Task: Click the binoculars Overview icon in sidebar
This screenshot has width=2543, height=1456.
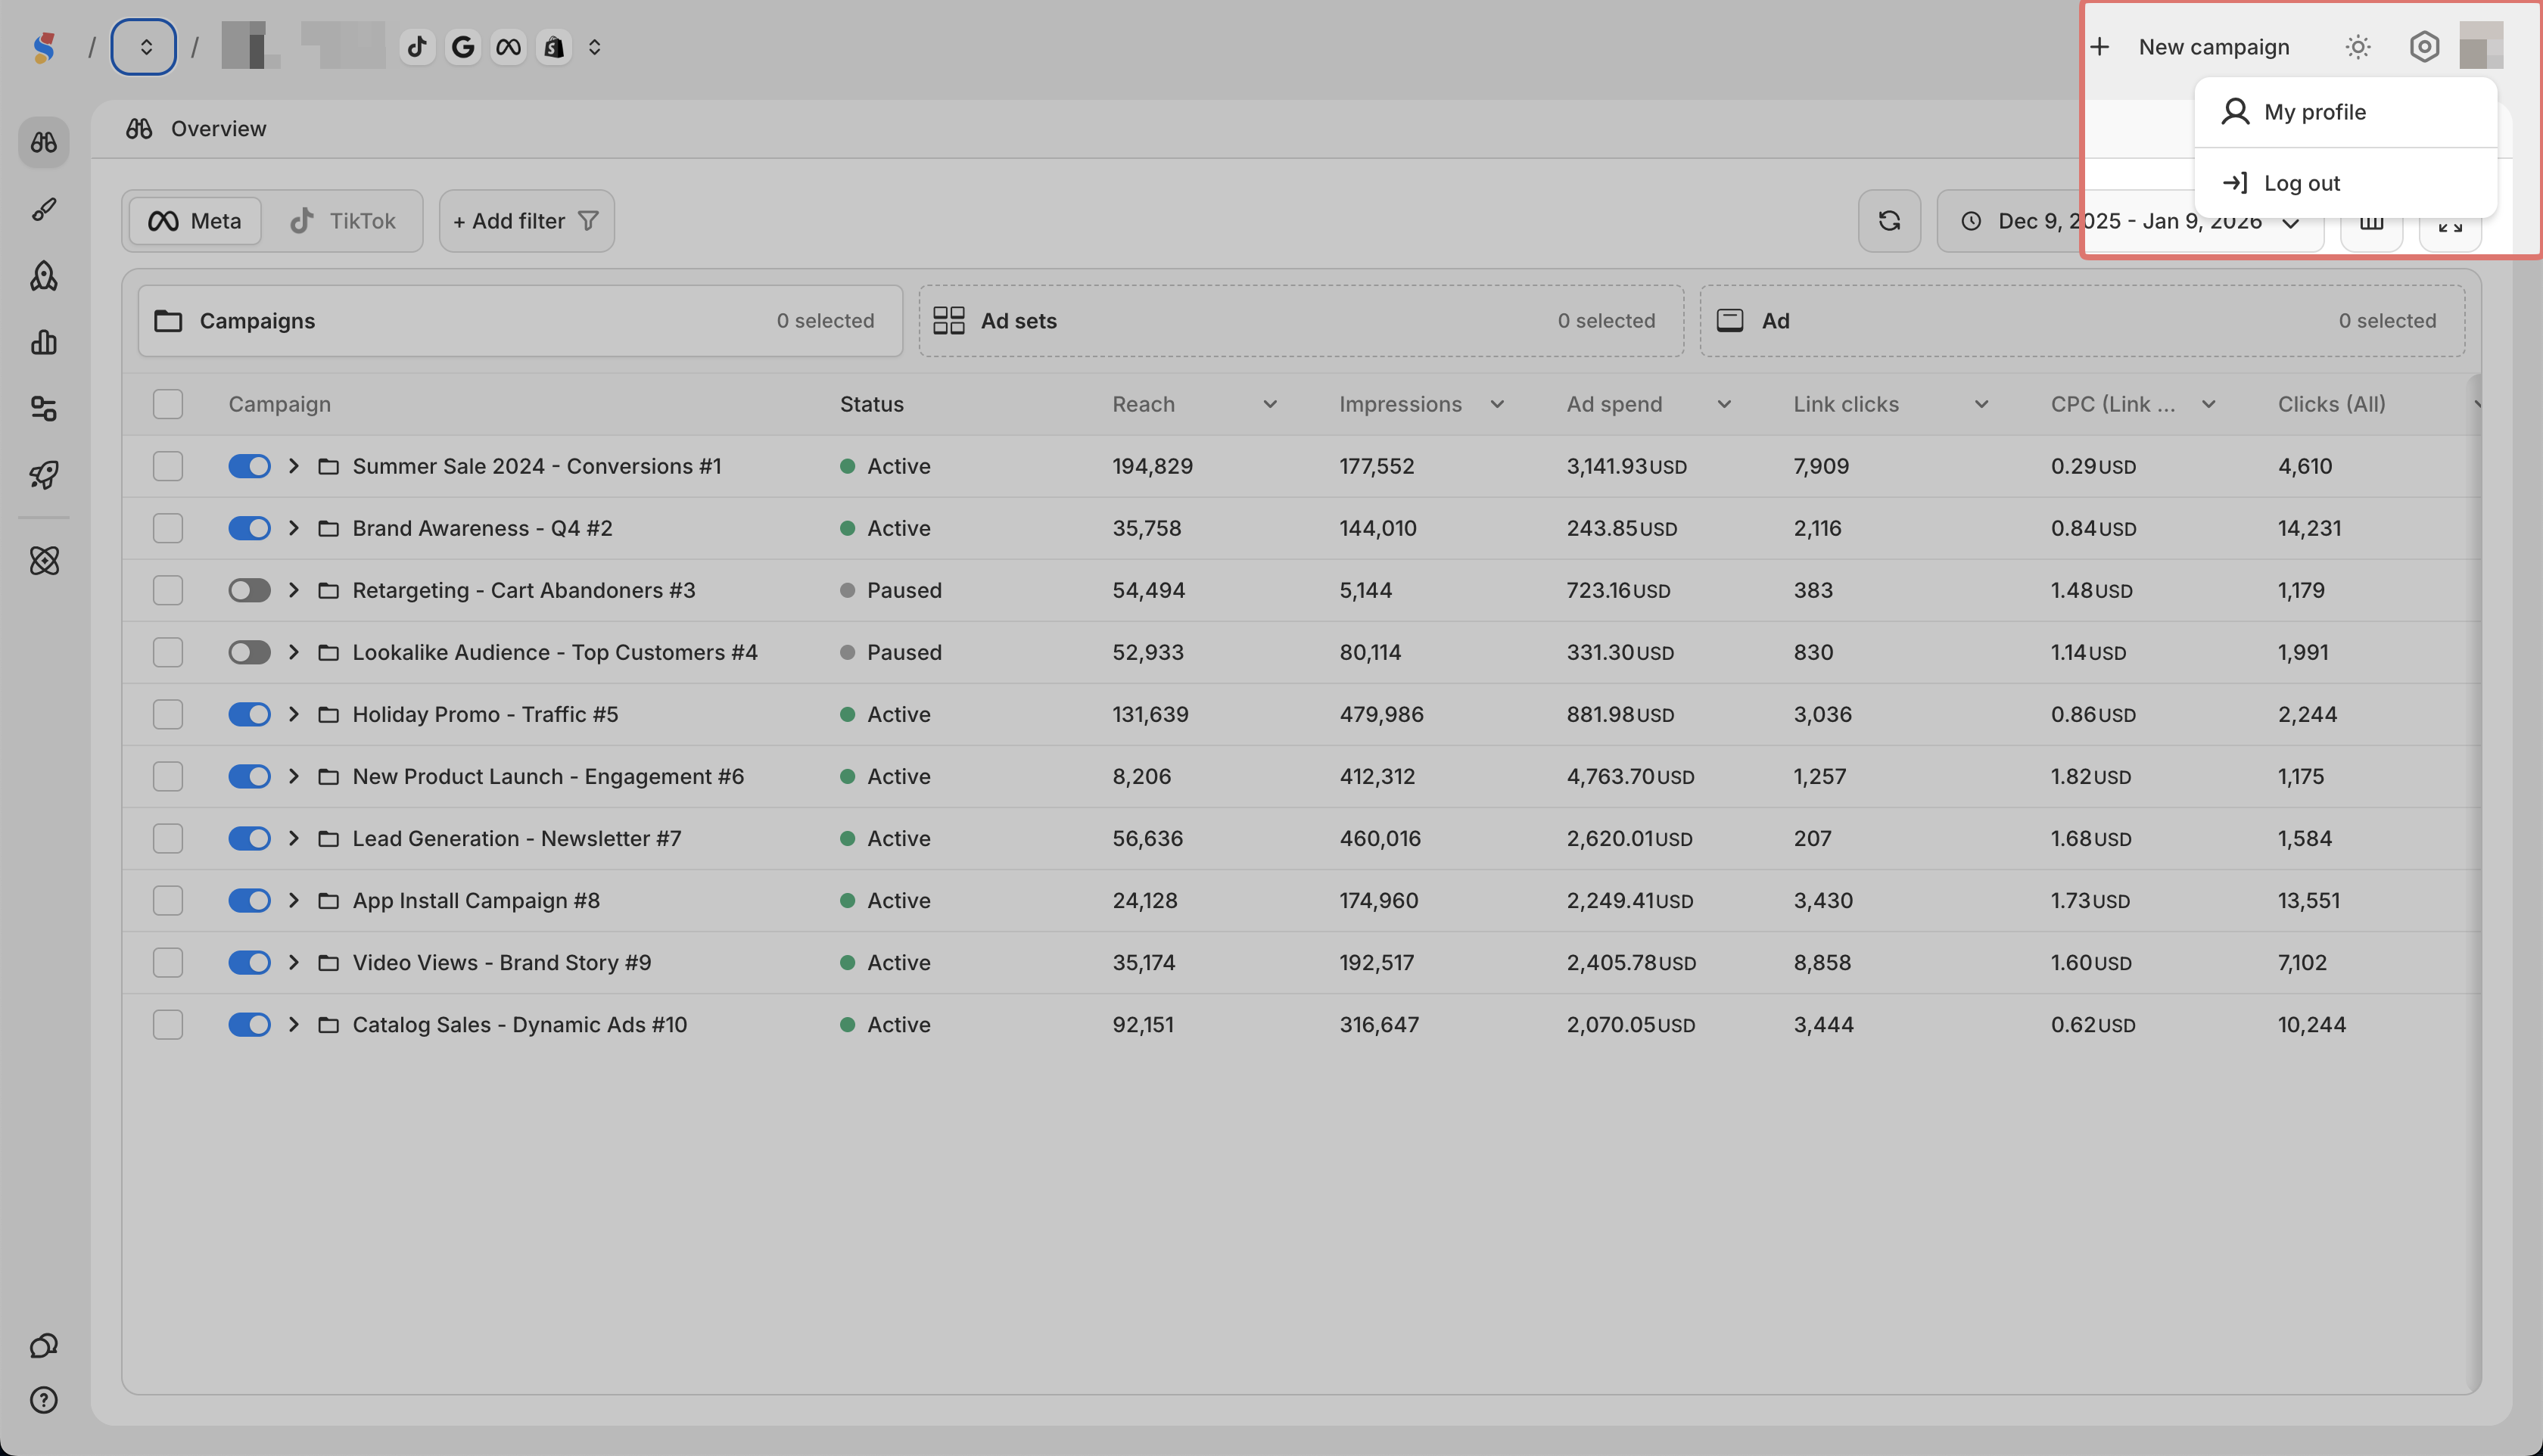Action: [43, 142]
